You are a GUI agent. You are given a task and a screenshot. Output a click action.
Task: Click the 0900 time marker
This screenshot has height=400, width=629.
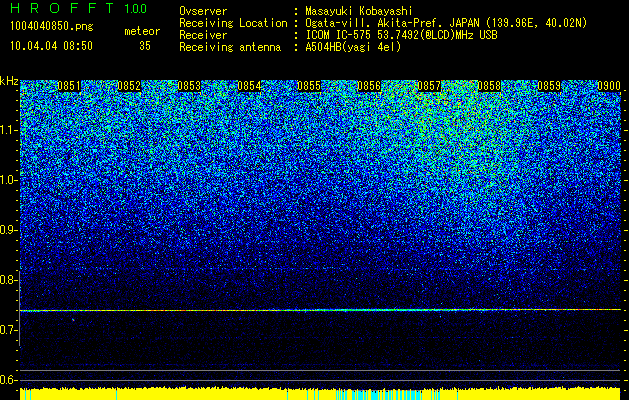(609, 86)
